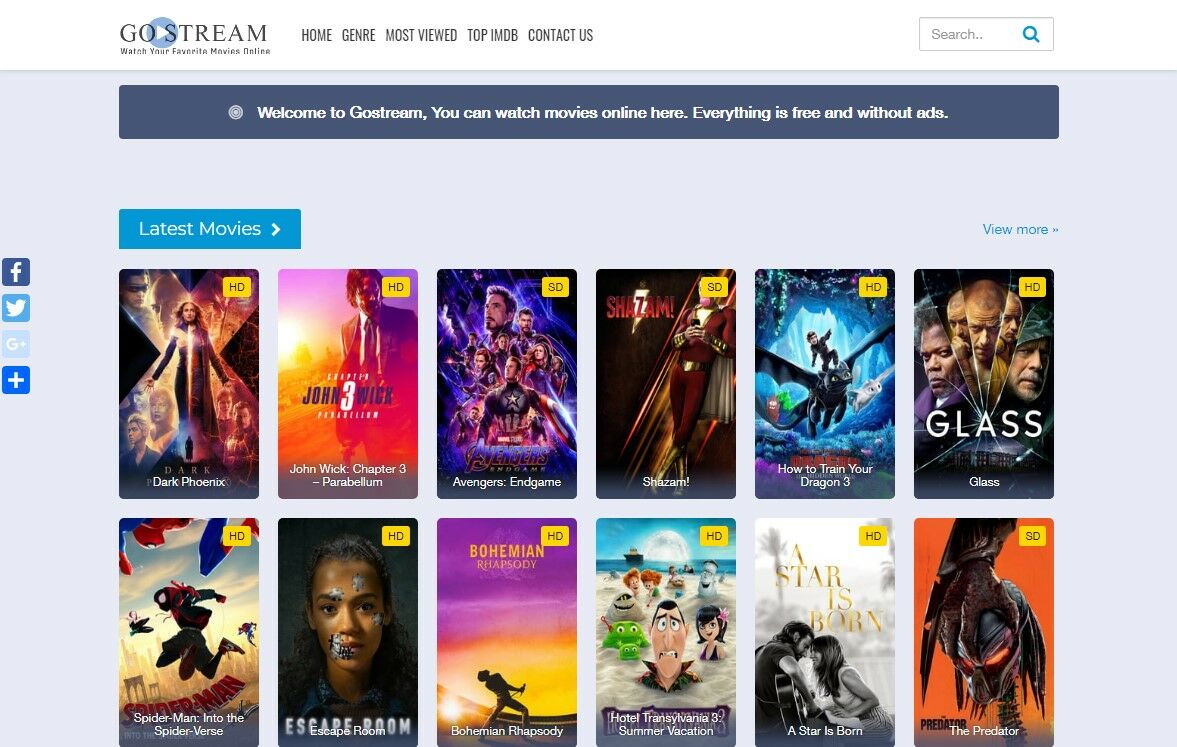Open How to Train Your Dragon 3

825,384
